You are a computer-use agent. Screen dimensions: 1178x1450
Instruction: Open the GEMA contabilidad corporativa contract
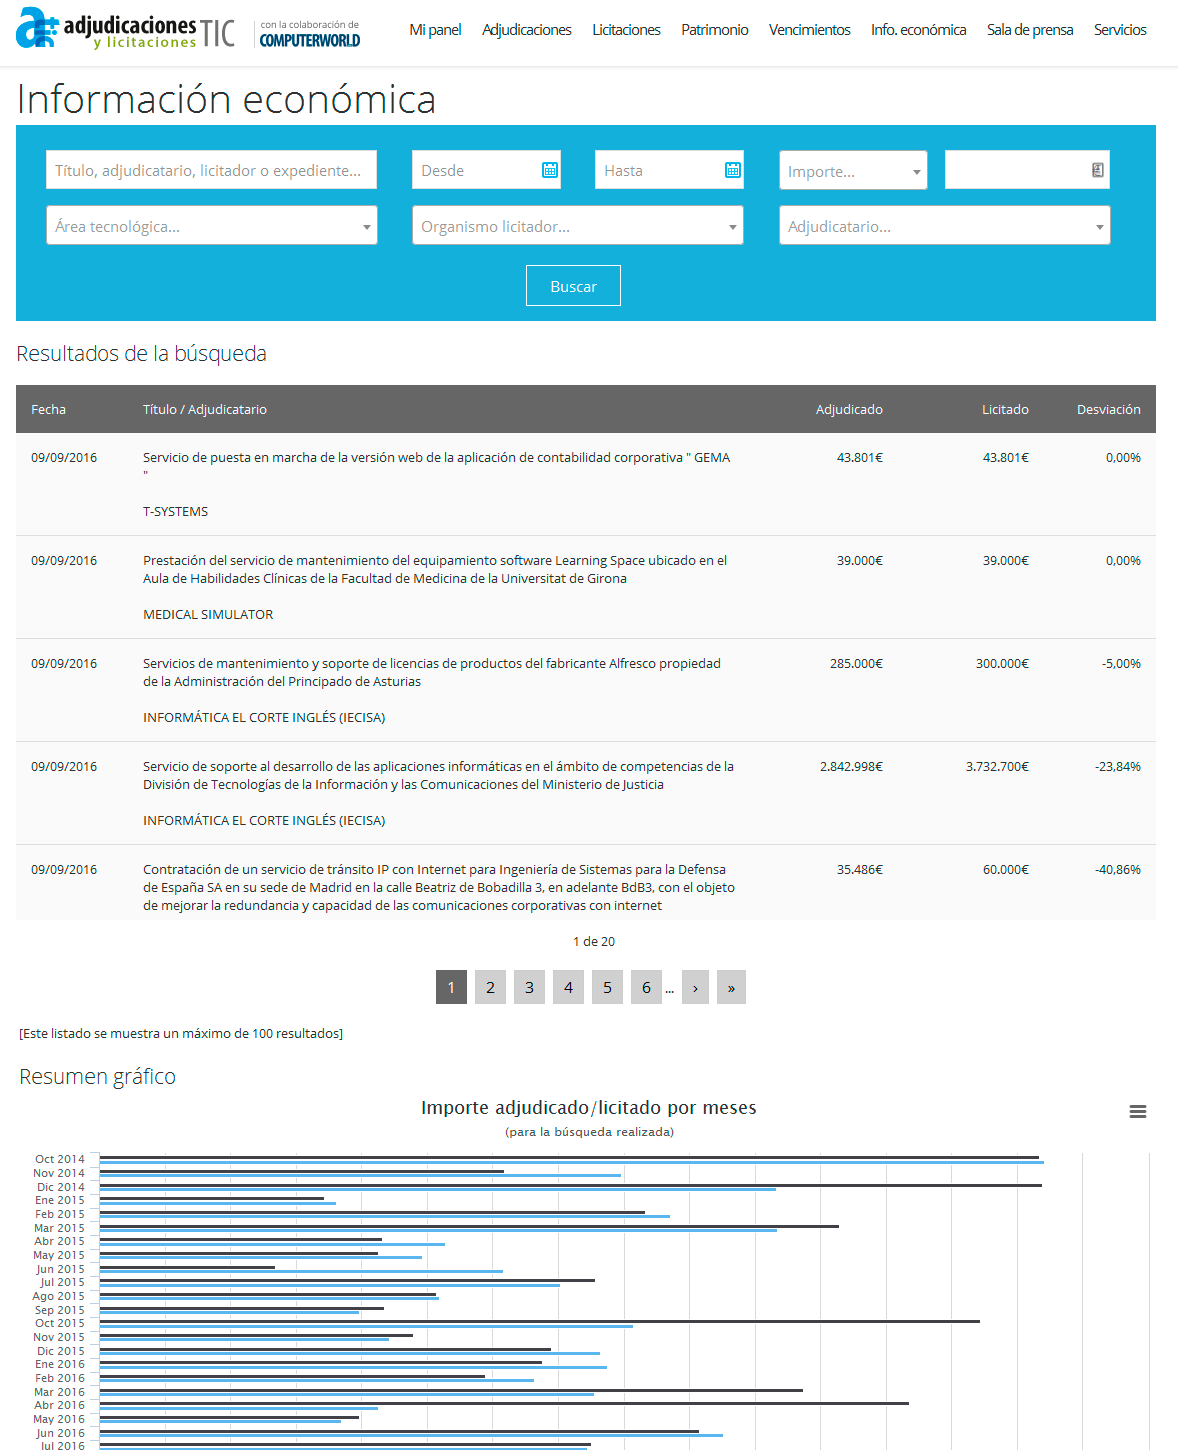coord(436,466)
